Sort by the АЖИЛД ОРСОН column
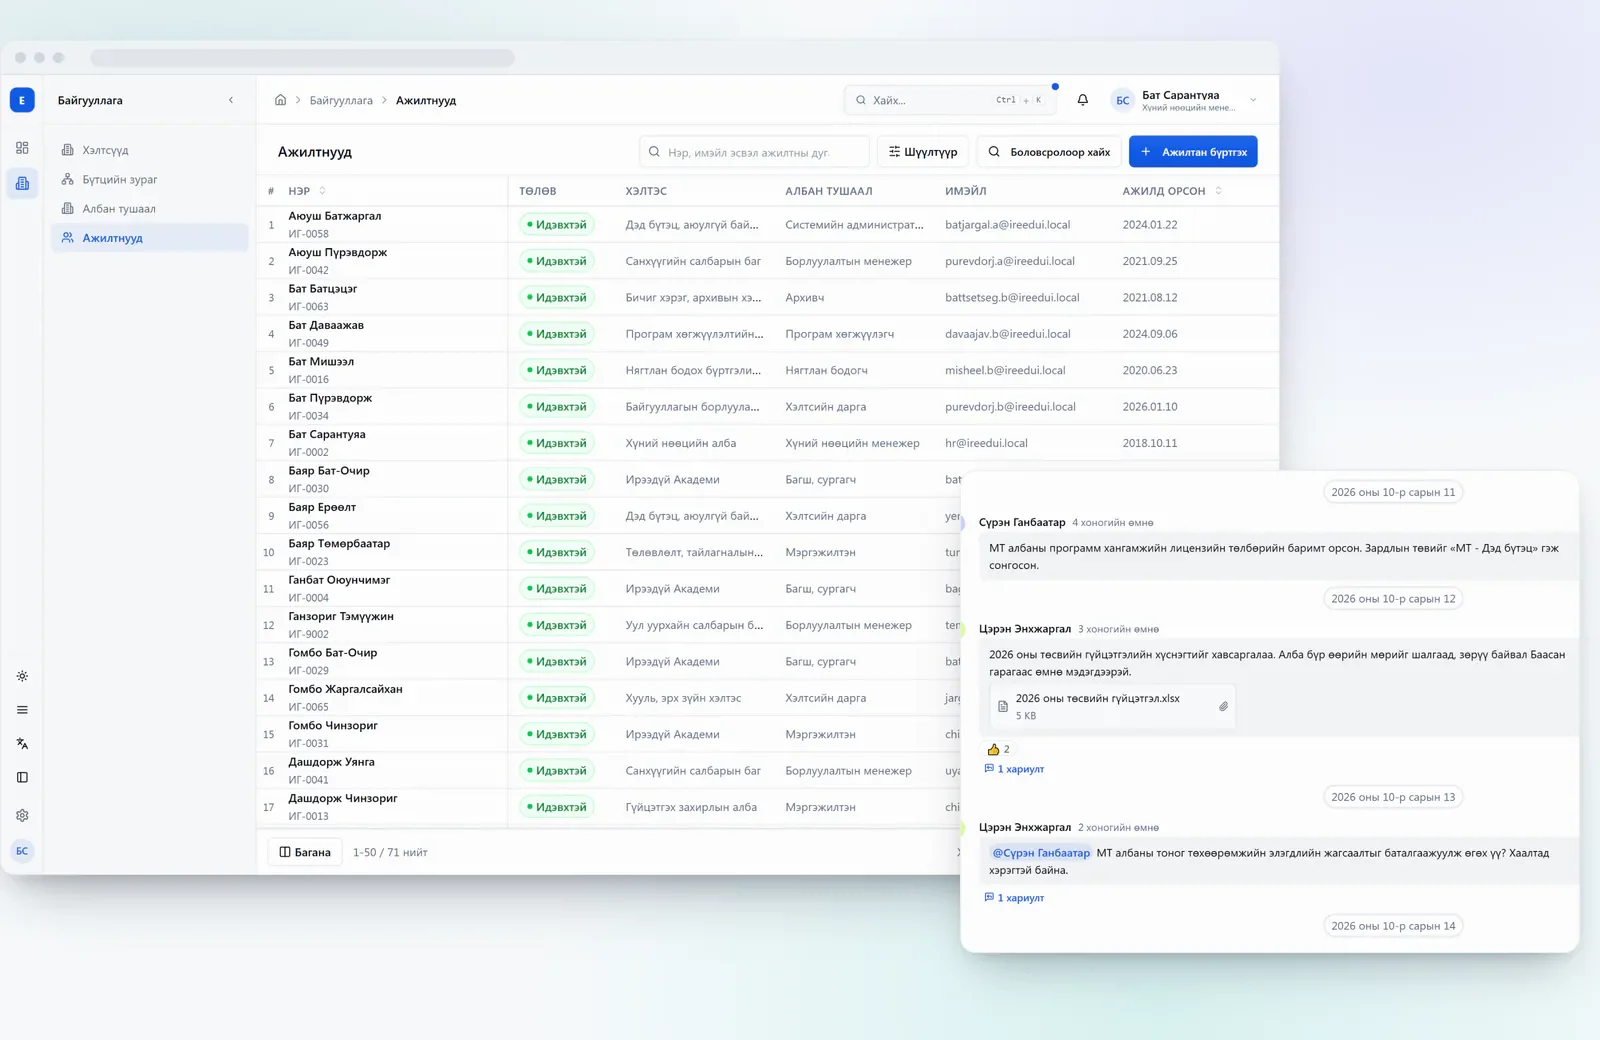Screen dimensions: 1600x1040 pyautogui.click(x=1172, y=191)
